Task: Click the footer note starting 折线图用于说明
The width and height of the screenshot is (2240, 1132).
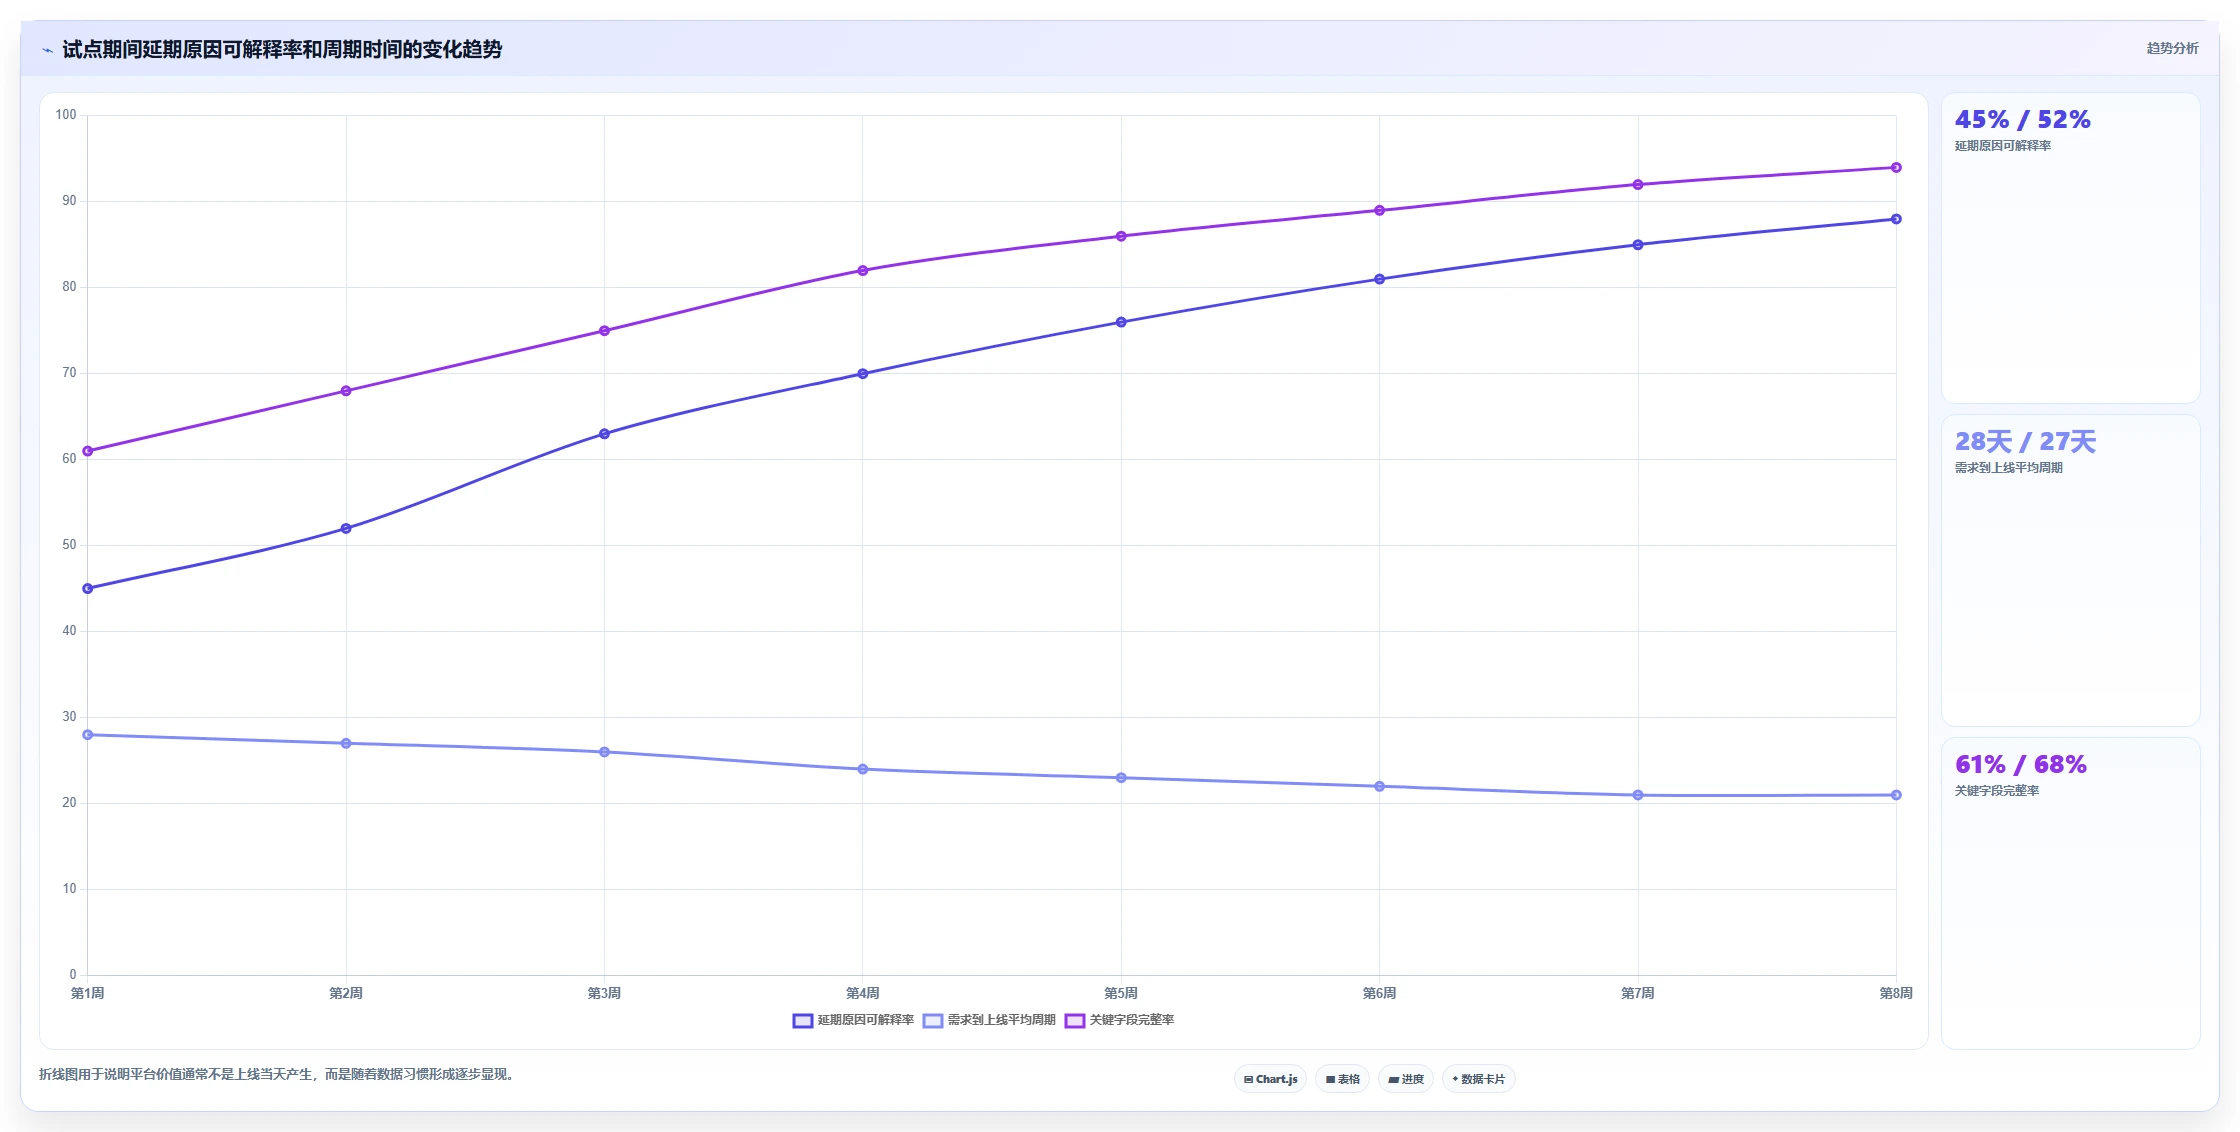Action: [x=278, y=1075]
